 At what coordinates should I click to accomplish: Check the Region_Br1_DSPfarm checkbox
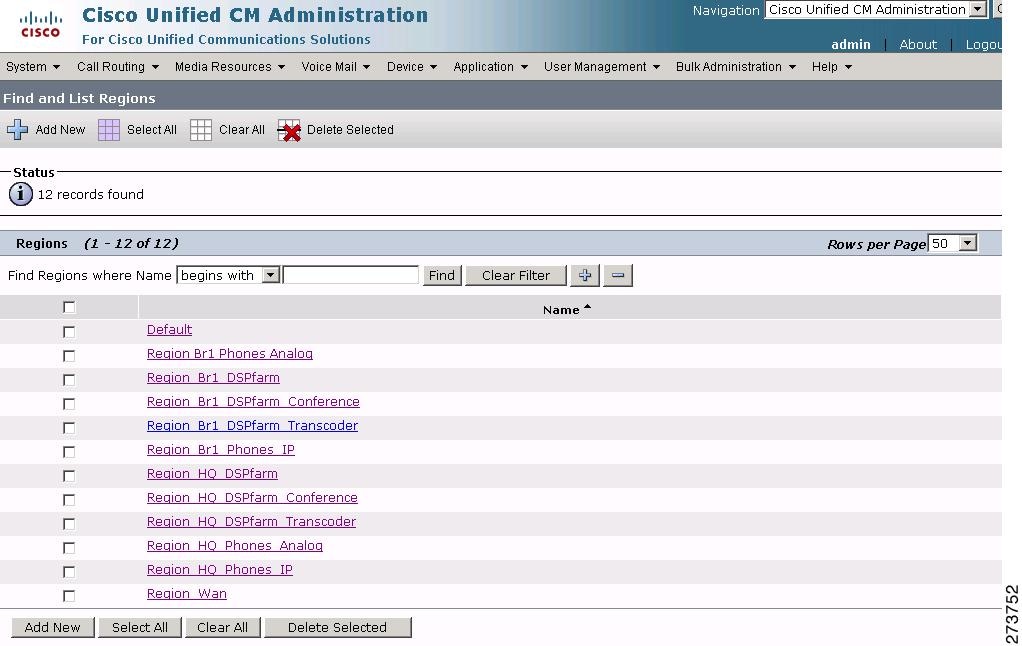[69, 379]
